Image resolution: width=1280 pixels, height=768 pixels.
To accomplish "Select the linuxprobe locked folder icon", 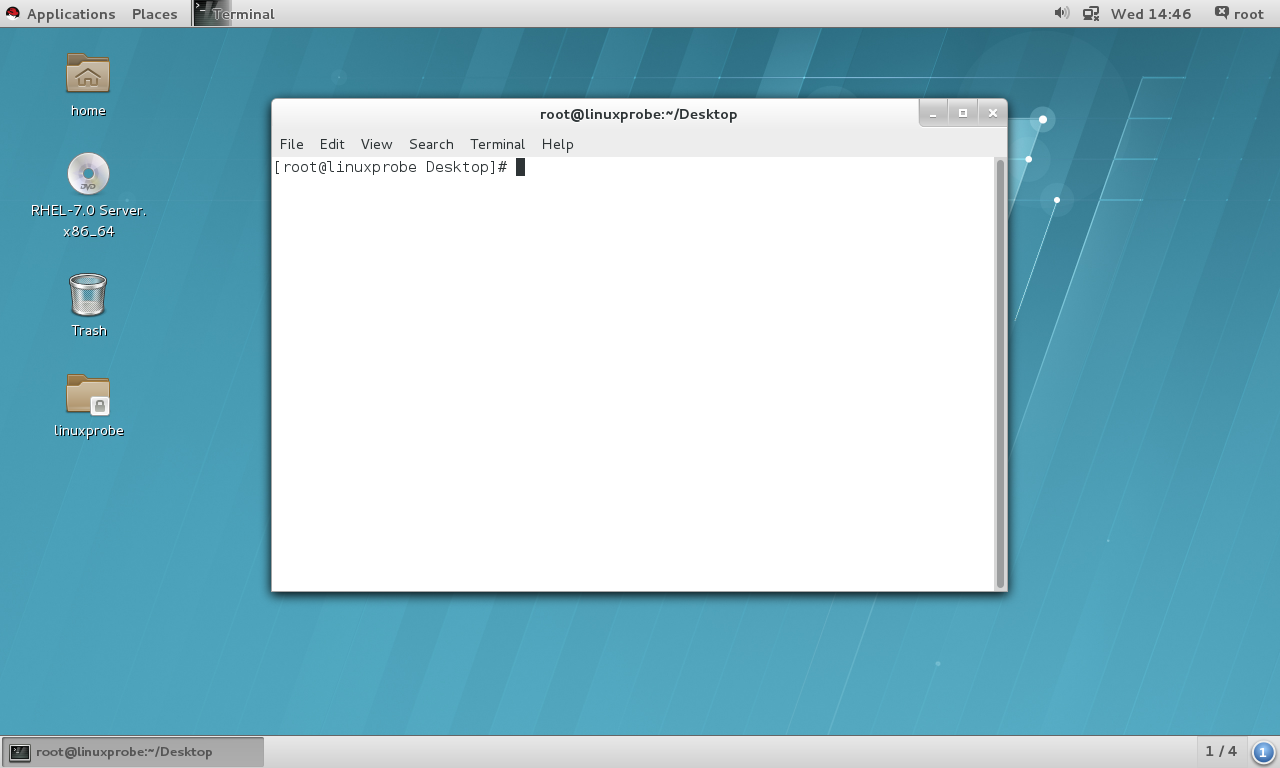I will (88, 394).
